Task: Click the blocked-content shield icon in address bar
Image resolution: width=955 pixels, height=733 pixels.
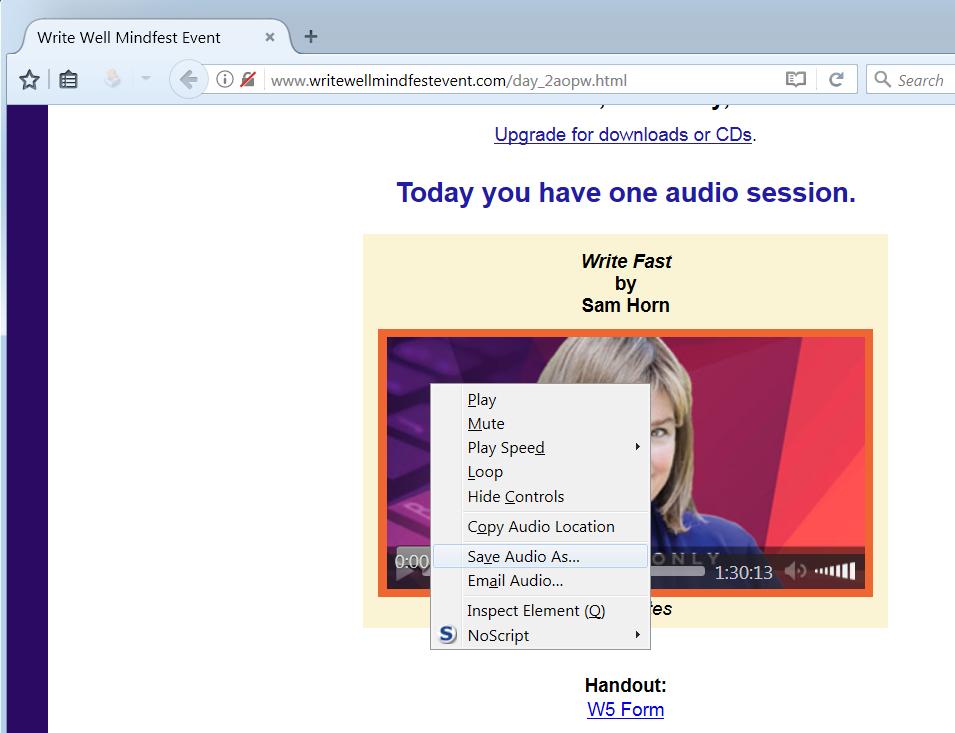Action: point(247,79)
